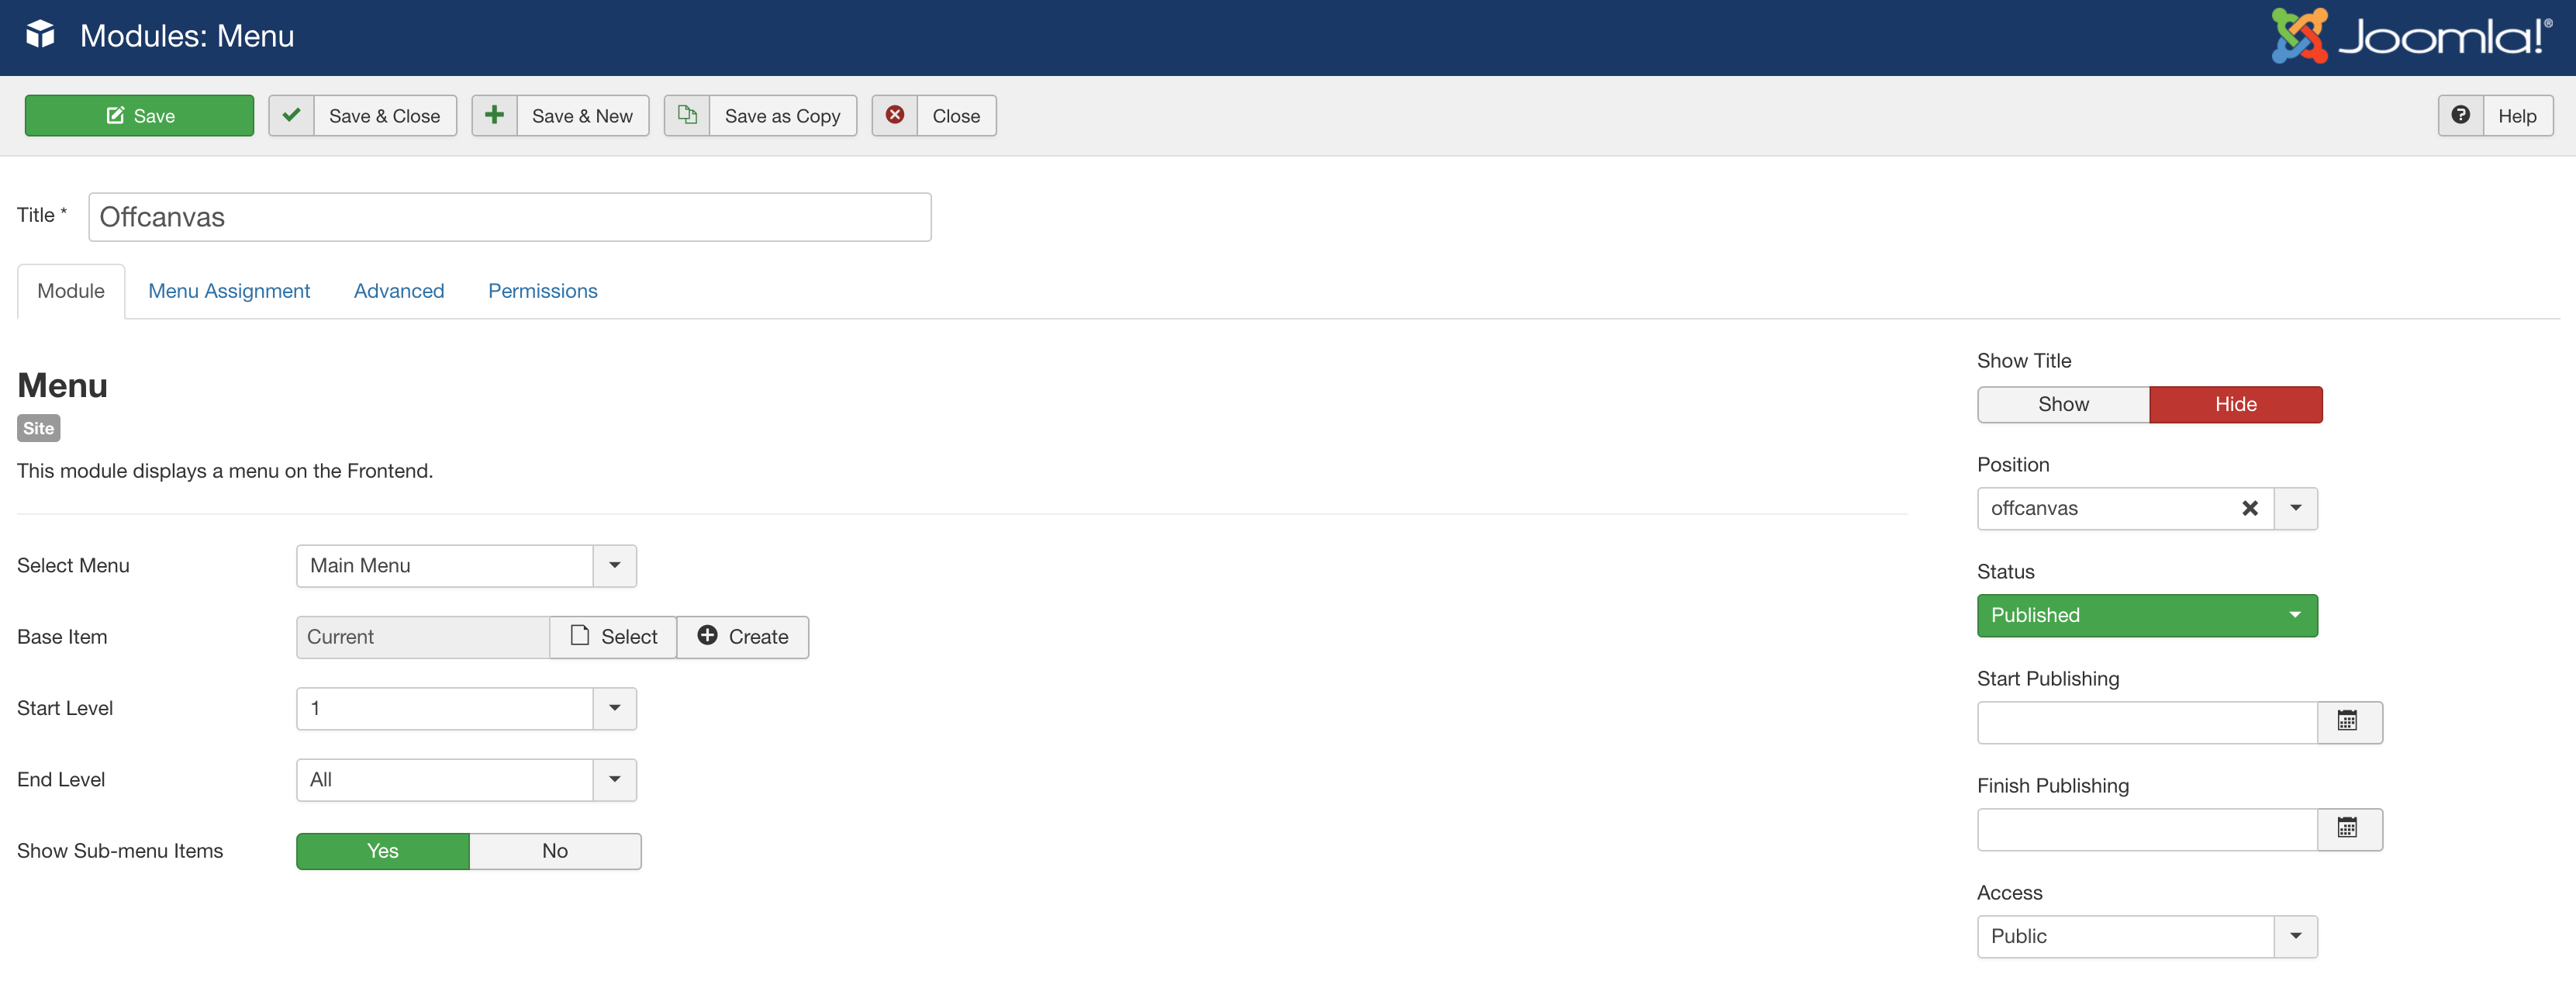Viewport: 2576px width, 988px height.
Task: Set Show Title to Hide
Action: coord(2235,404)
